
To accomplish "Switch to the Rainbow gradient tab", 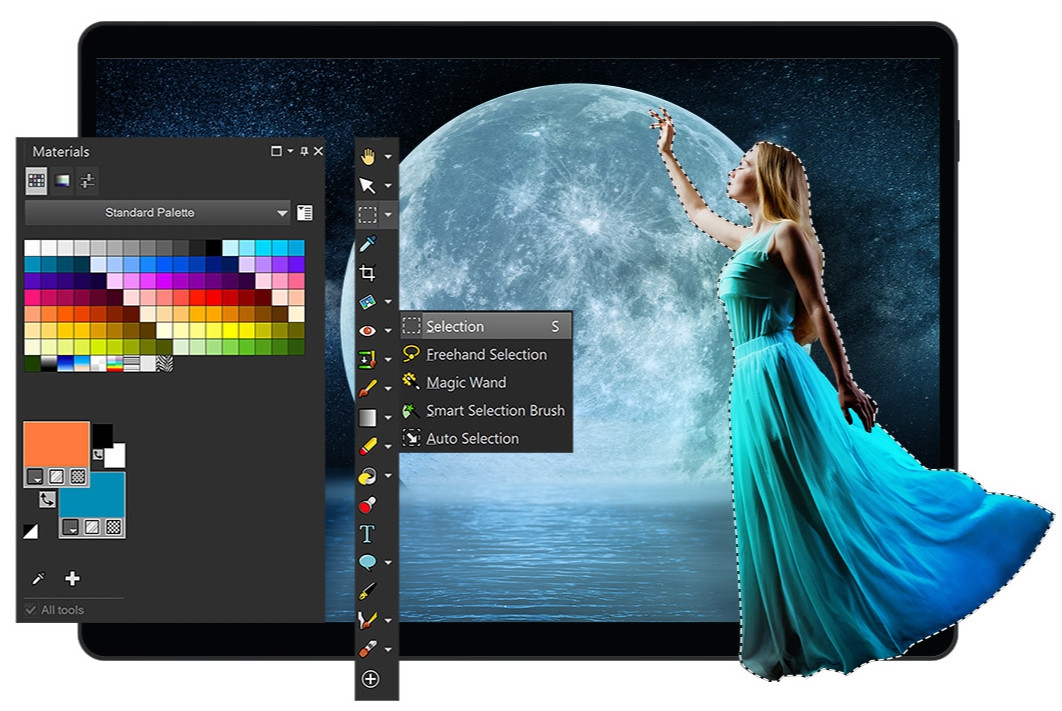I will (x=62, y=180).
